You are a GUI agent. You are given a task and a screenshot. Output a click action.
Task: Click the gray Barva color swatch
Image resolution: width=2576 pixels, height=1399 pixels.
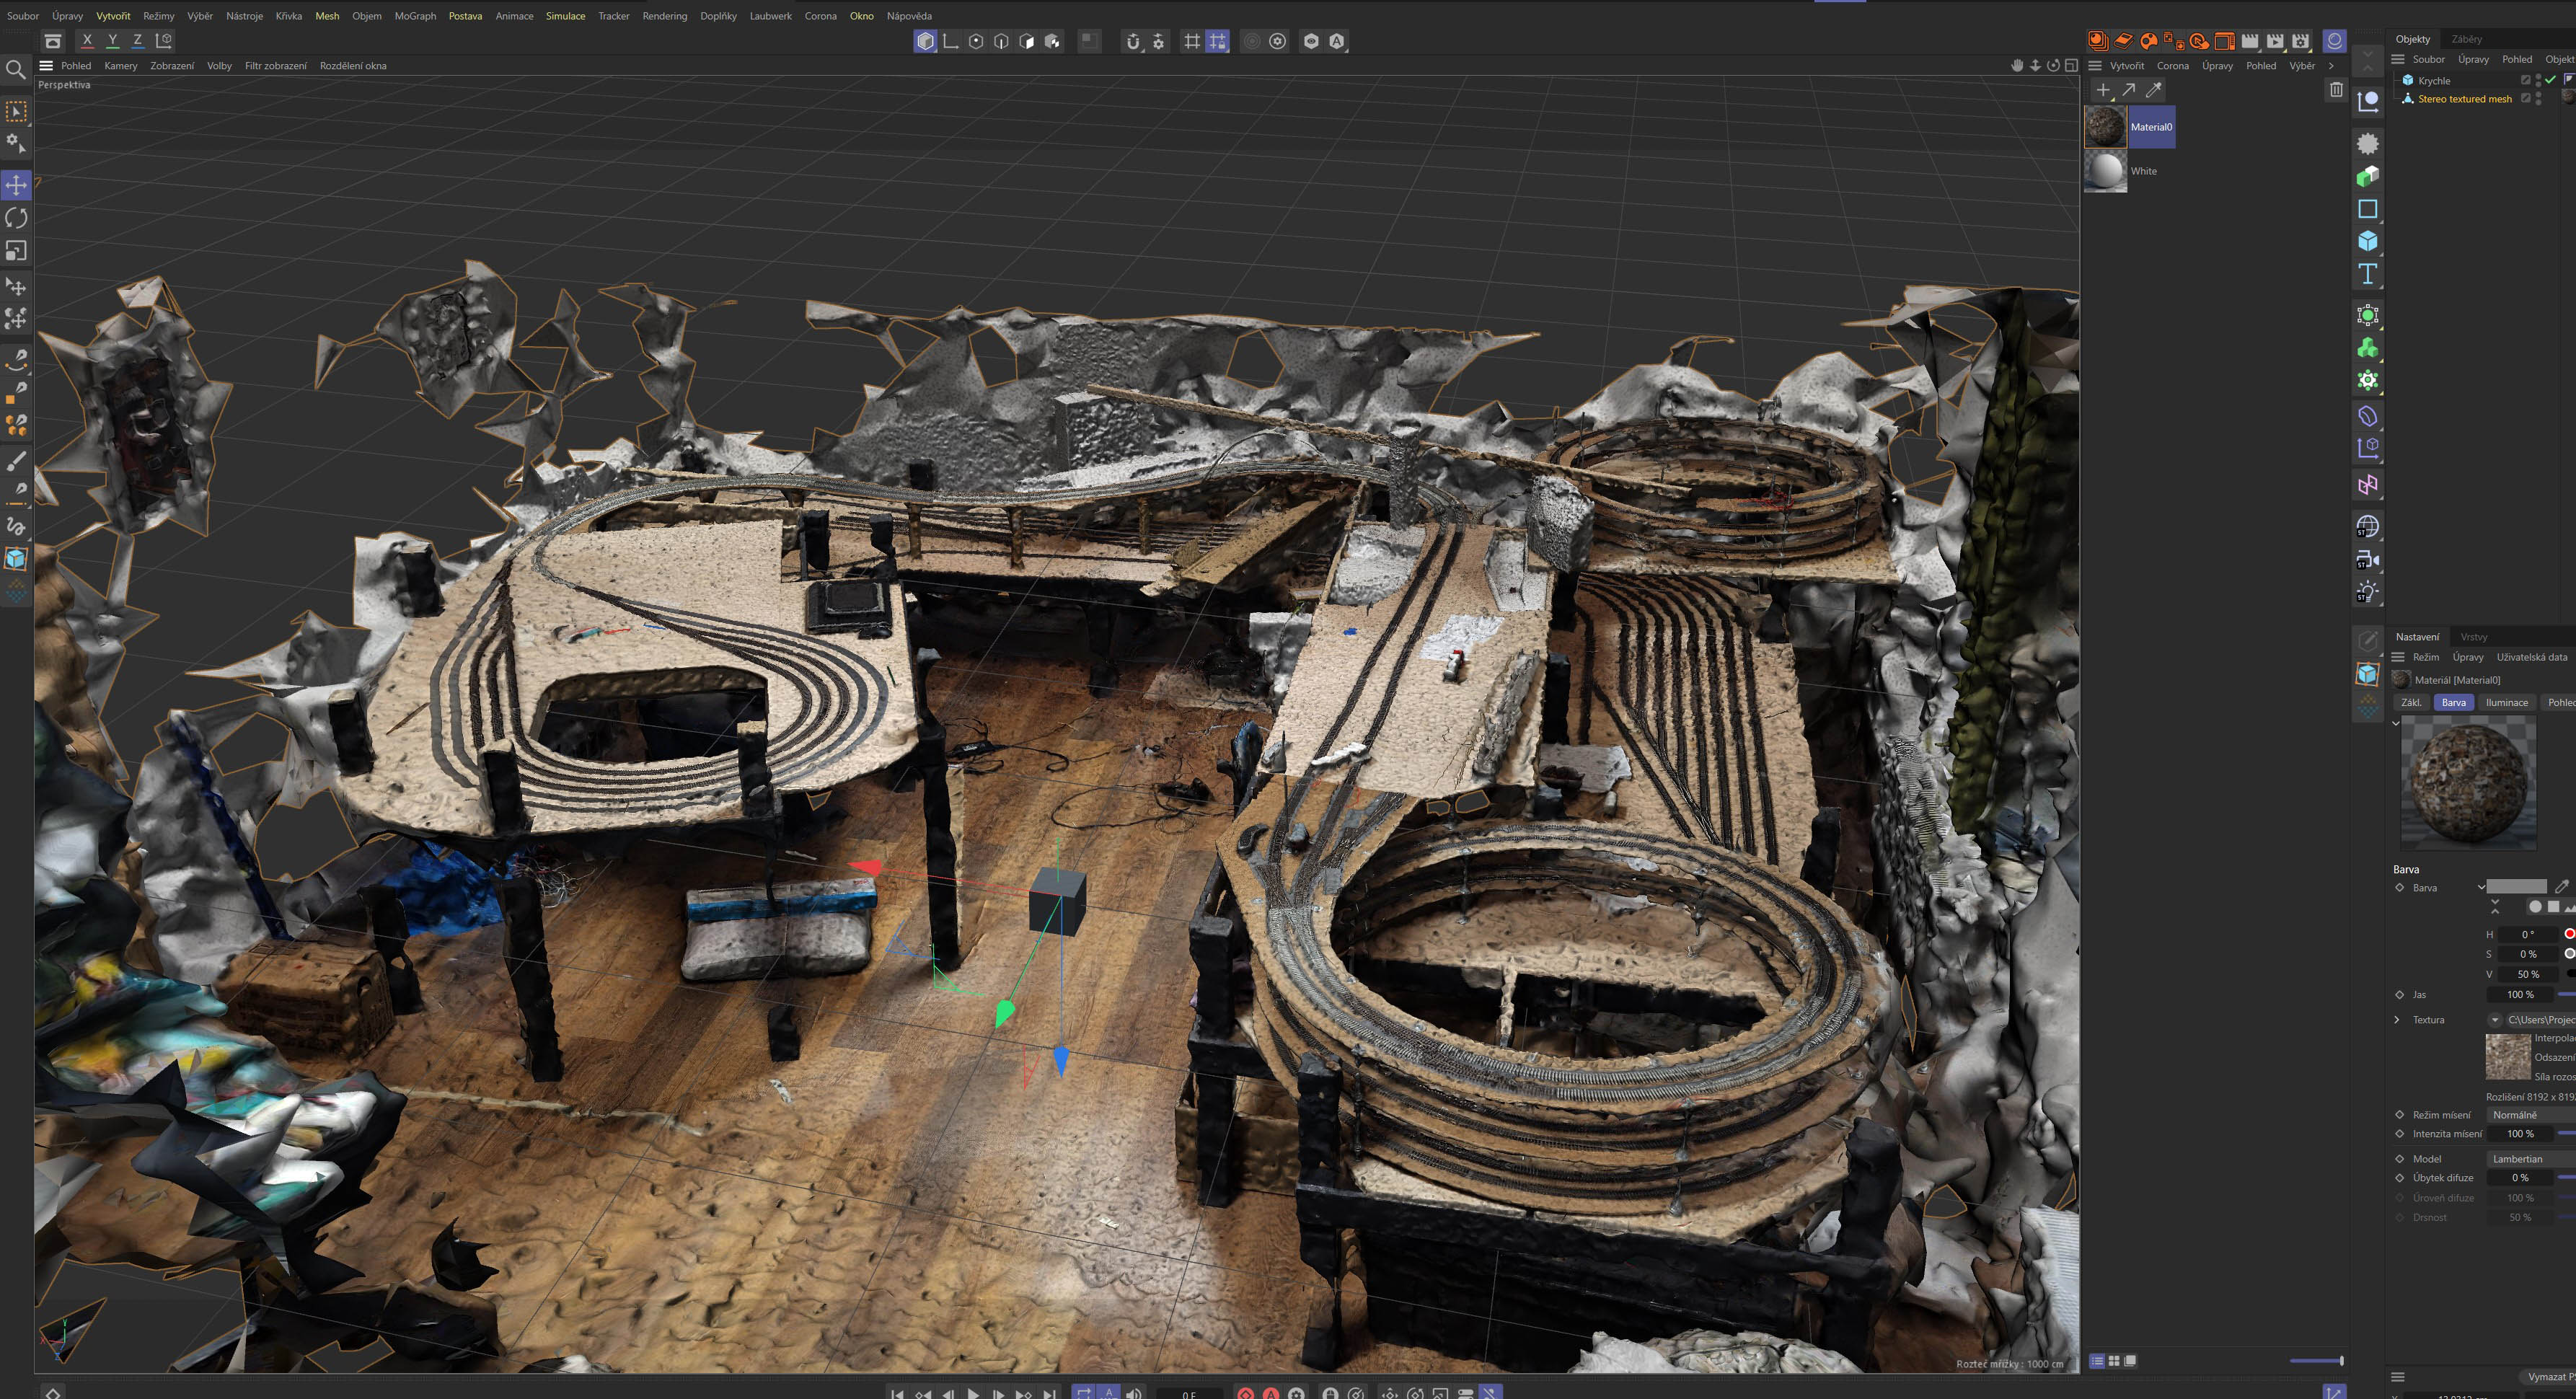pos(2516,887)
